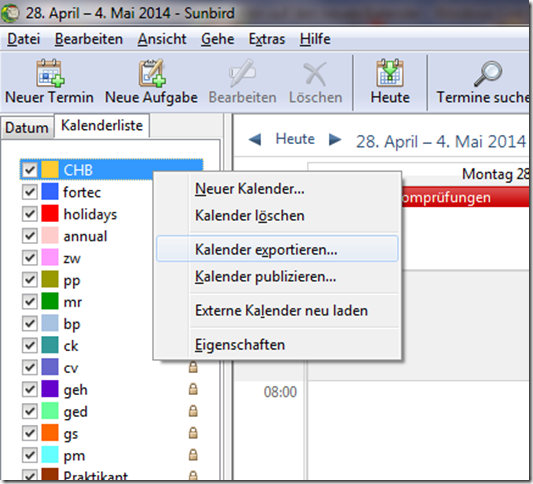Toggle the pp calendar checkbox

tap(30, 279)
